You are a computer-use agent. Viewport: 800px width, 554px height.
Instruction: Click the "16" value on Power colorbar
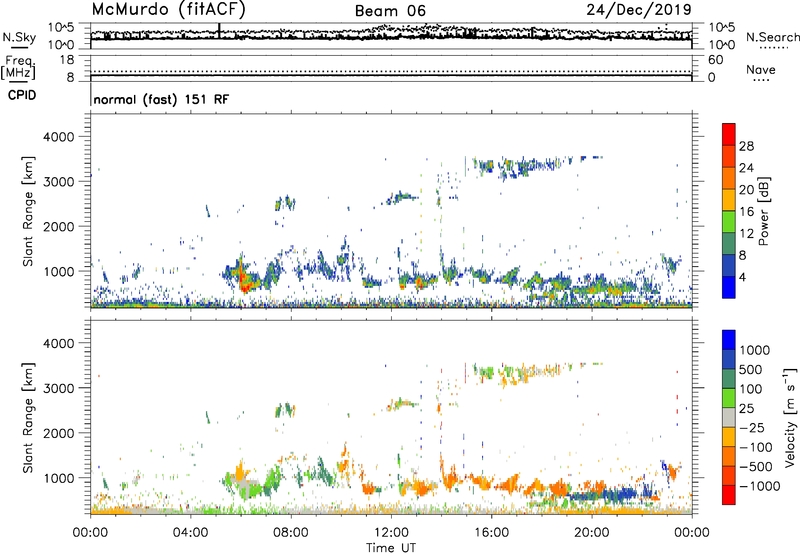746,212
